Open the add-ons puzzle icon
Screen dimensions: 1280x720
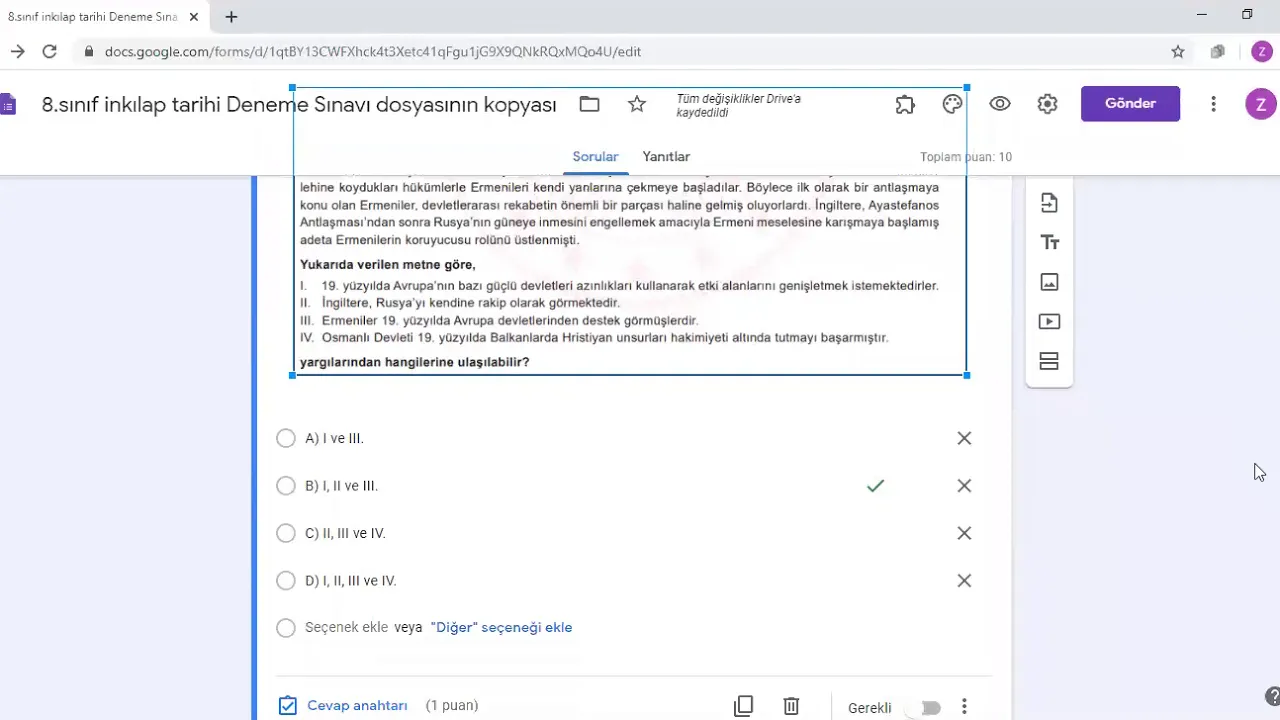(x=905, y=104)
